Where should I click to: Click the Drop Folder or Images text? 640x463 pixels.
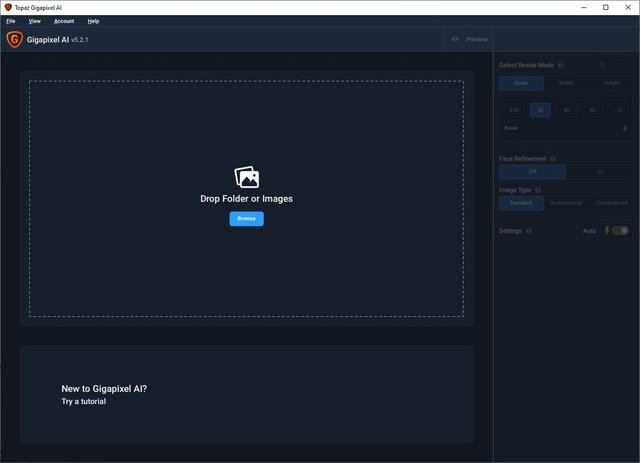[x=247, y=199]
